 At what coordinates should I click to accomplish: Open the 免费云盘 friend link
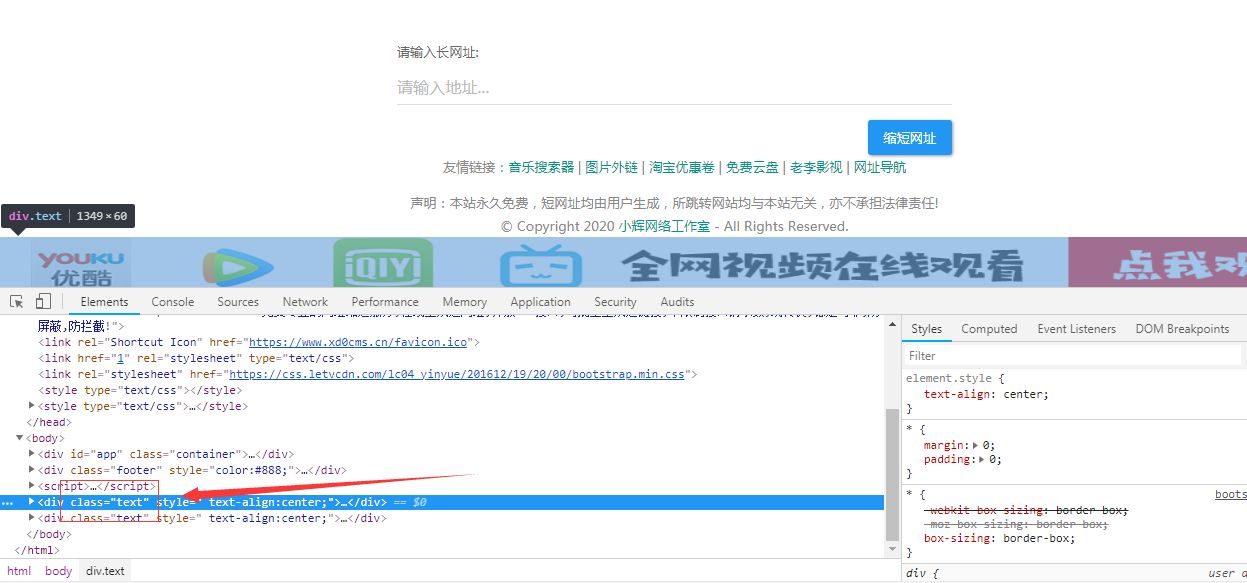(x=752, y=167)
